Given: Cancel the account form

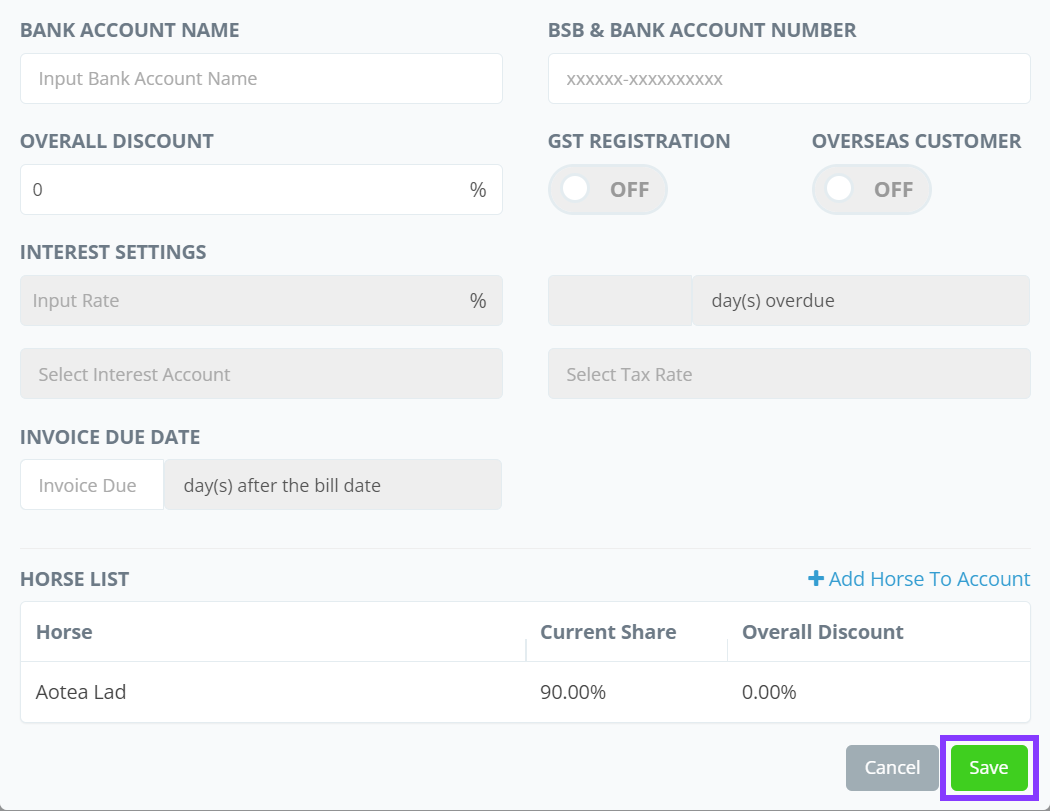Looking at the screenshot, I should (x=892, y=768).
